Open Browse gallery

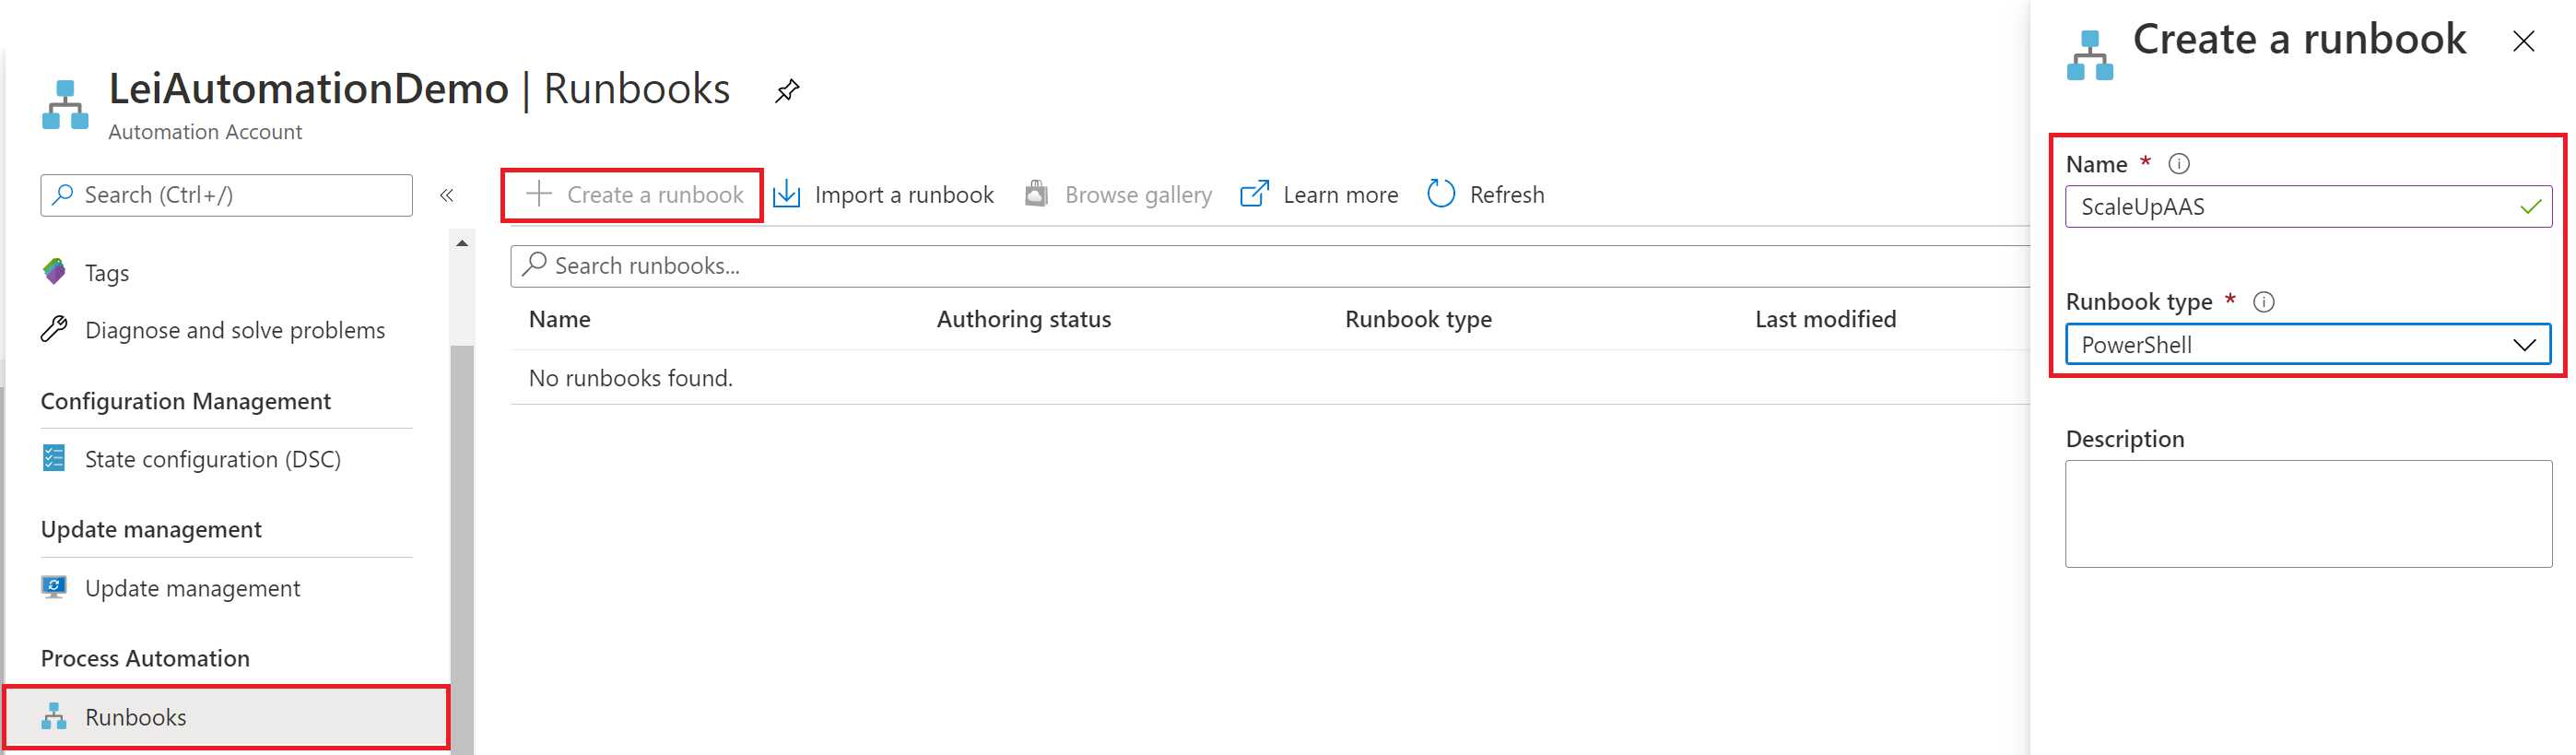click(x=1118, y=195)
